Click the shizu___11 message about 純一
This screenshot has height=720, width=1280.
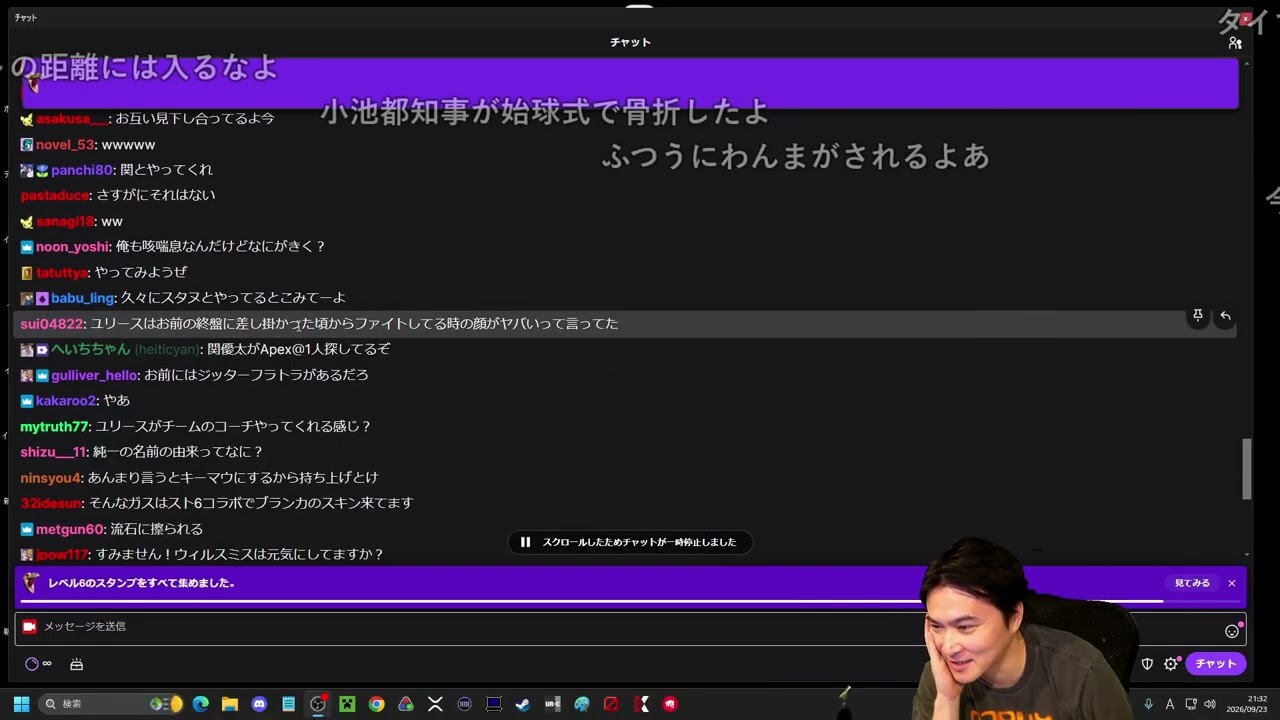click(178, 452)
